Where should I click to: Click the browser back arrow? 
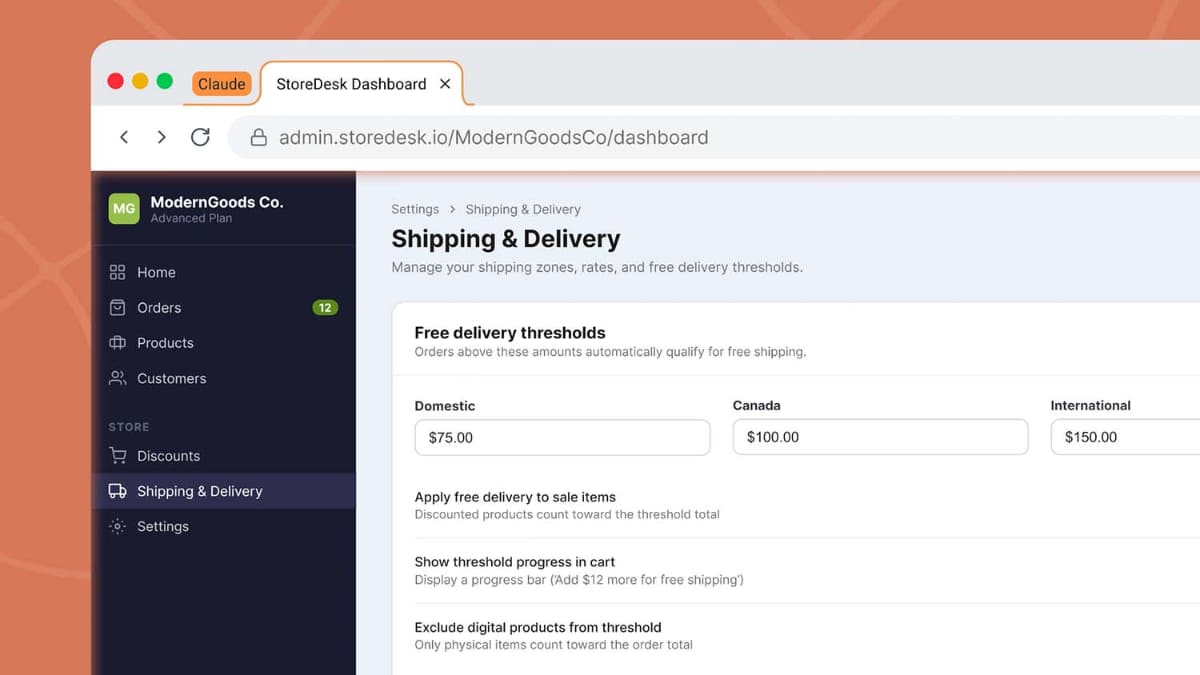point(124,137)
